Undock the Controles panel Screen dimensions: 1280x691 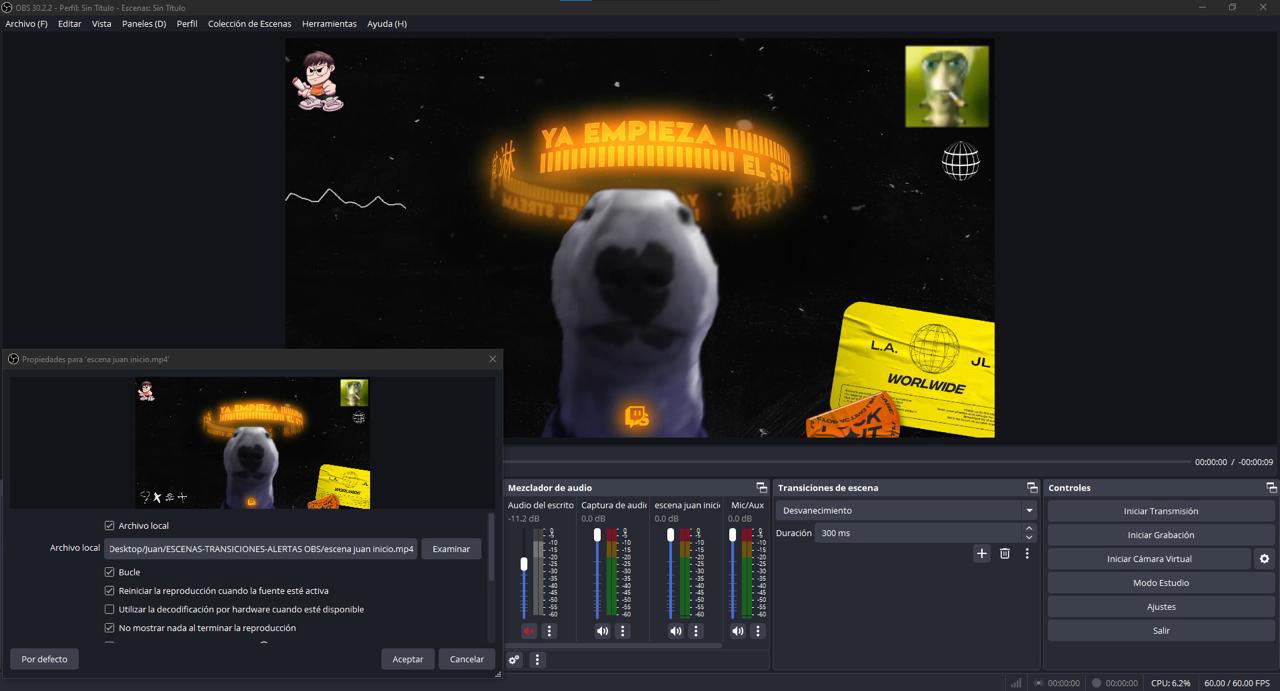(x=1271, y=488)
